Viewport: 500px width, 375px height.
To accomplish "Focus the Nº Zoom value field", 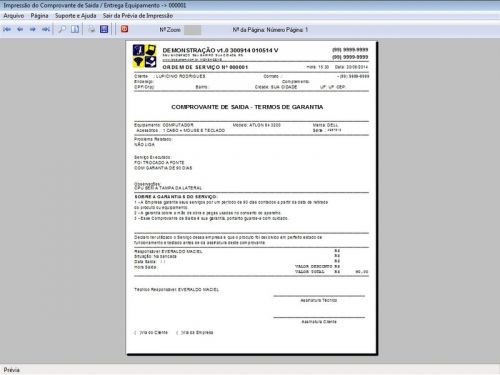I will 193,30.
